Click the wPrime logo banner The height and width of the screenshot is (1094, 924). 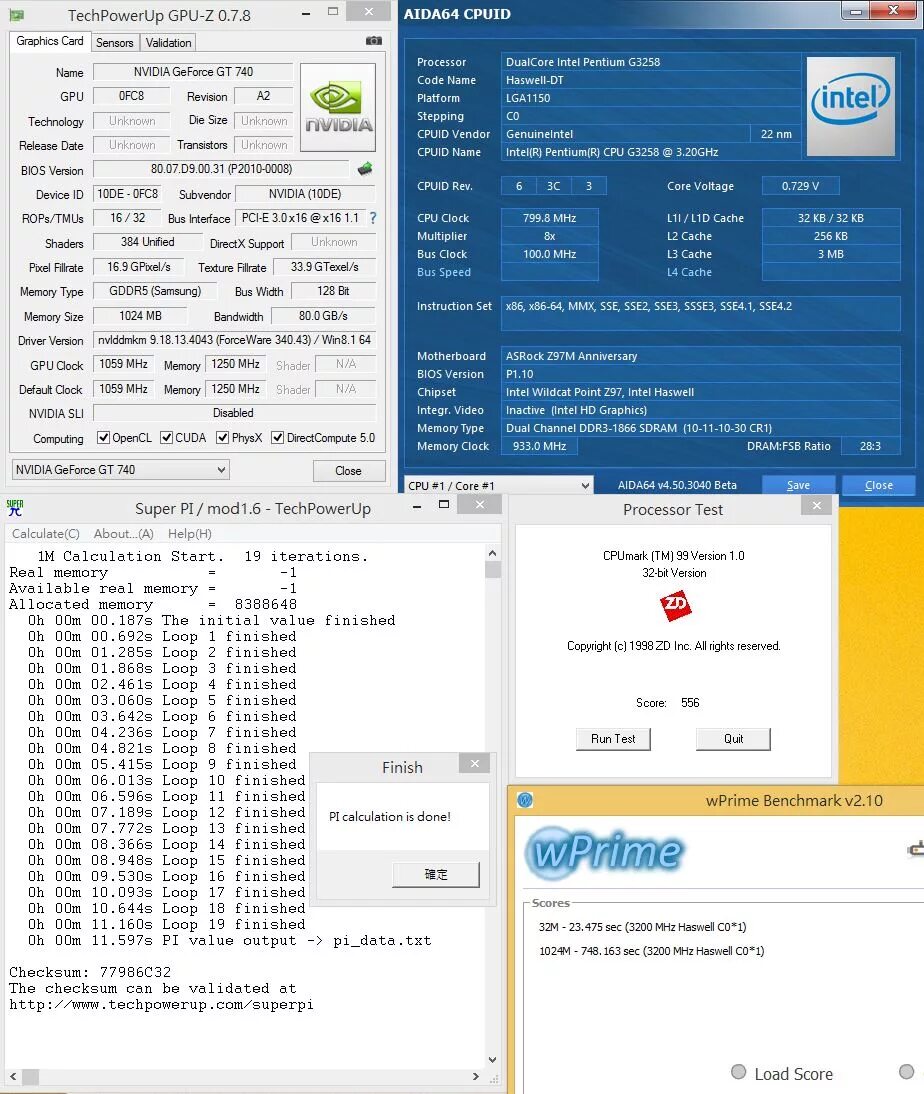coord(604,851)
